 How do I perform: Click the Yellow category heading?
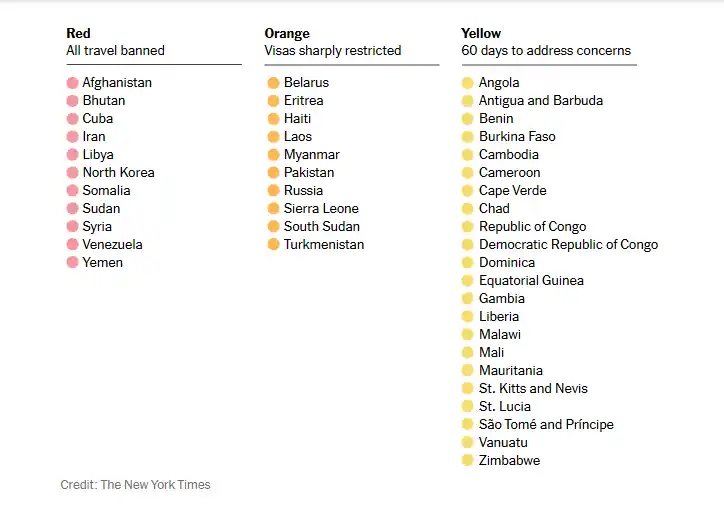click(481, 34)
